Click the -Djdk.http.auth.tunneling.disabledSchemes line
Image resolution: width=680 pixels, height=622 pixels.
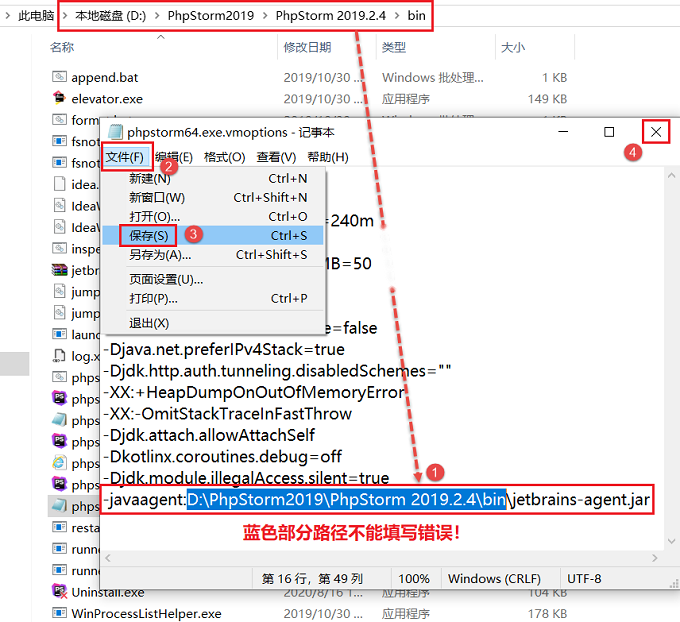277,371
